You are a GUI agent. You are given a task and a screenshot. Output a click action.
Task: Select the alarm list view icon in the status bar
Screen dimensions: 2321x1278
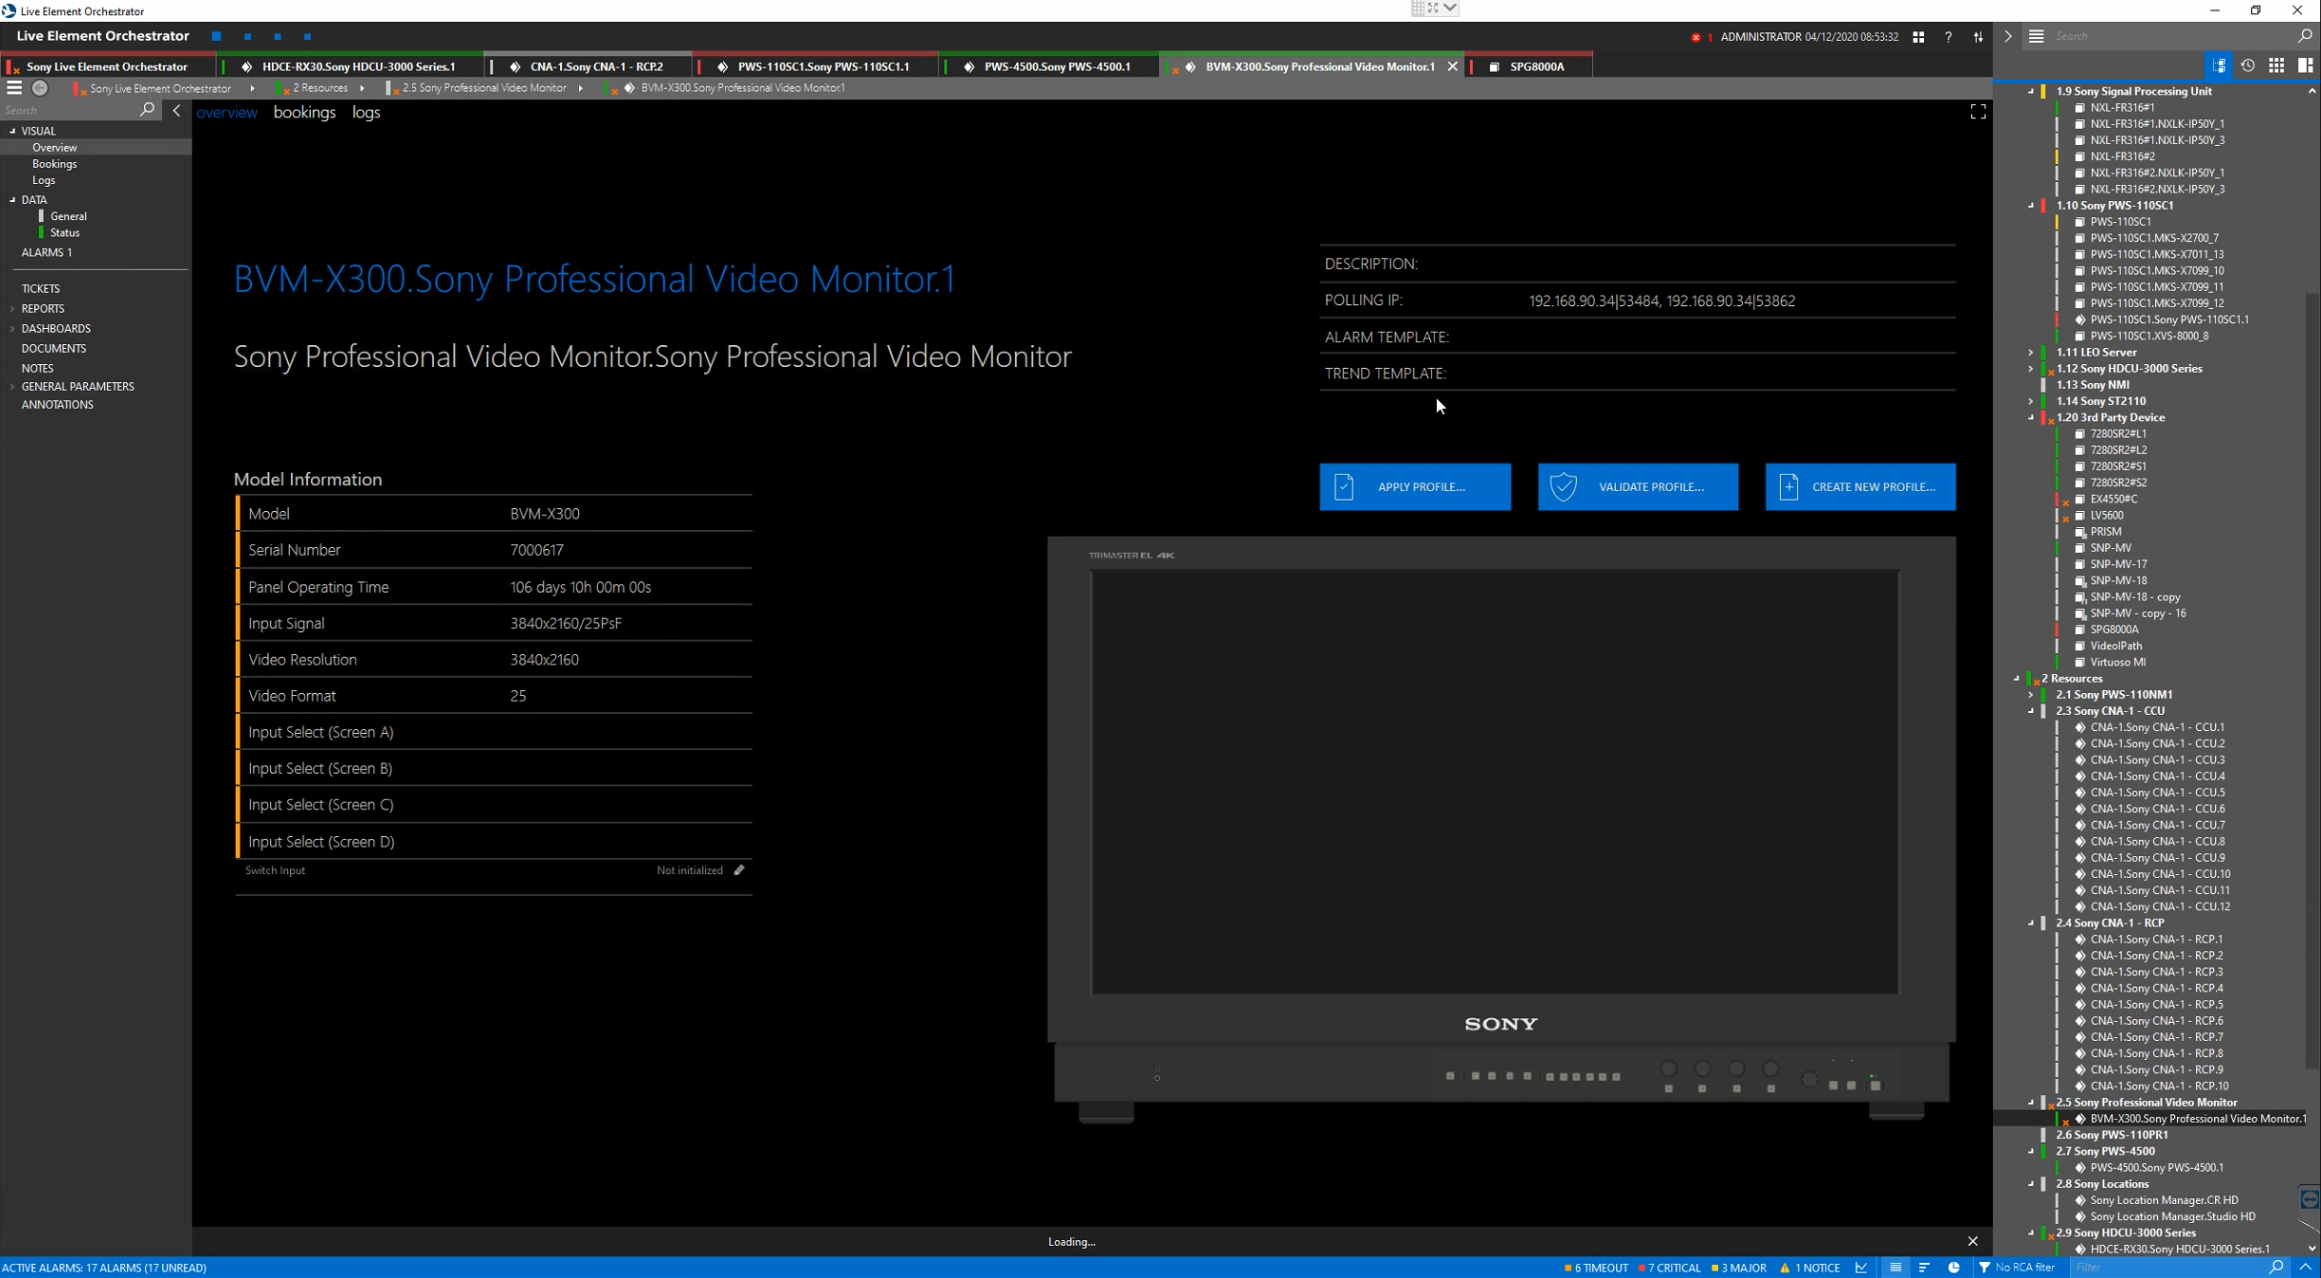pos(1895,1267)
